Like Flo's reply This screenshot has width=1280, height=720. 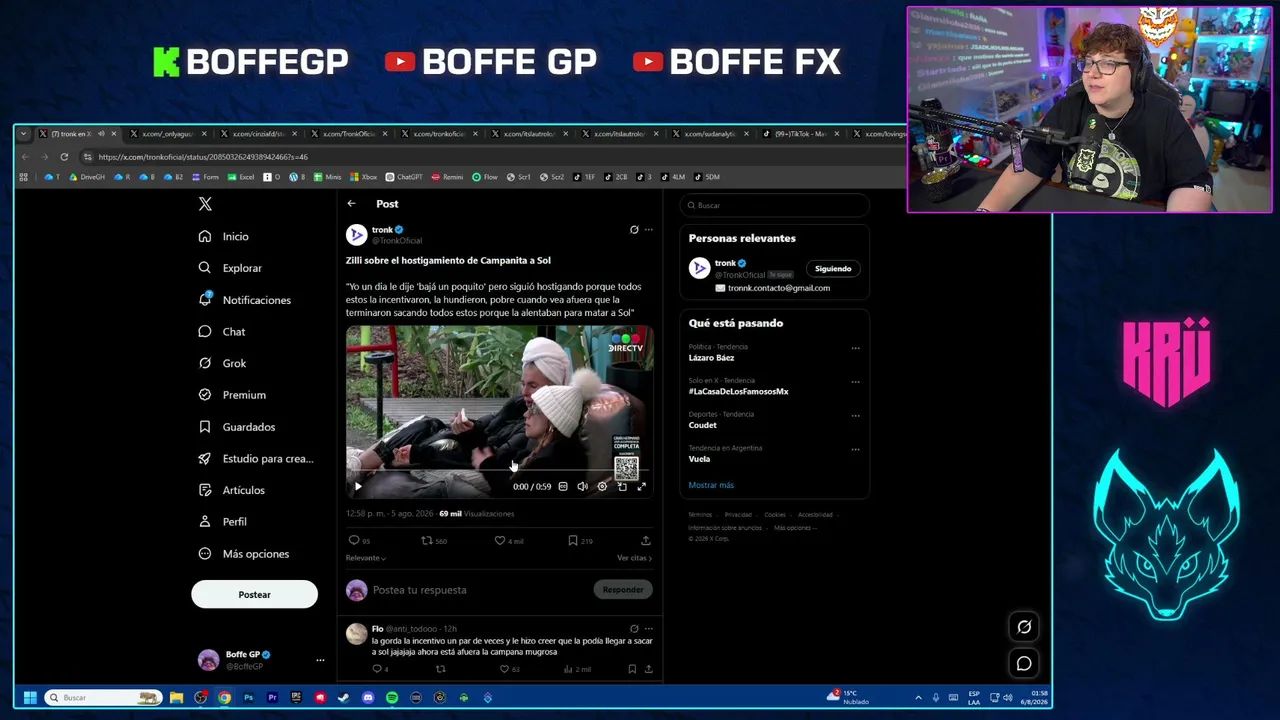(505, 669)
